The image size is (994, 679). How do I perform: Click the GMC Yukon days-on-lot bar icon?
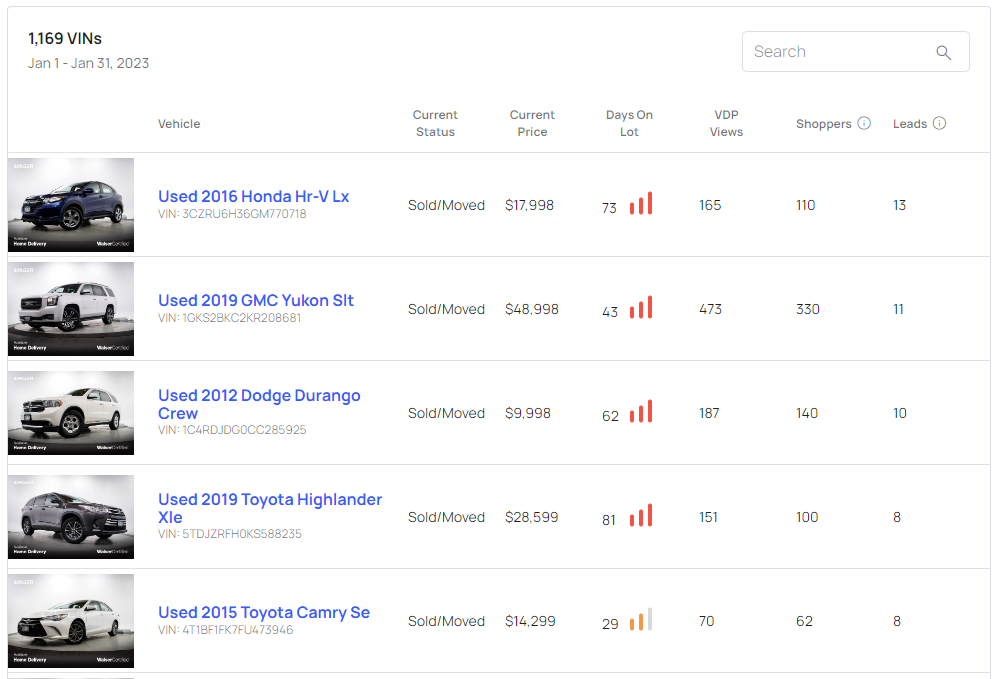[x=641, y=309]
